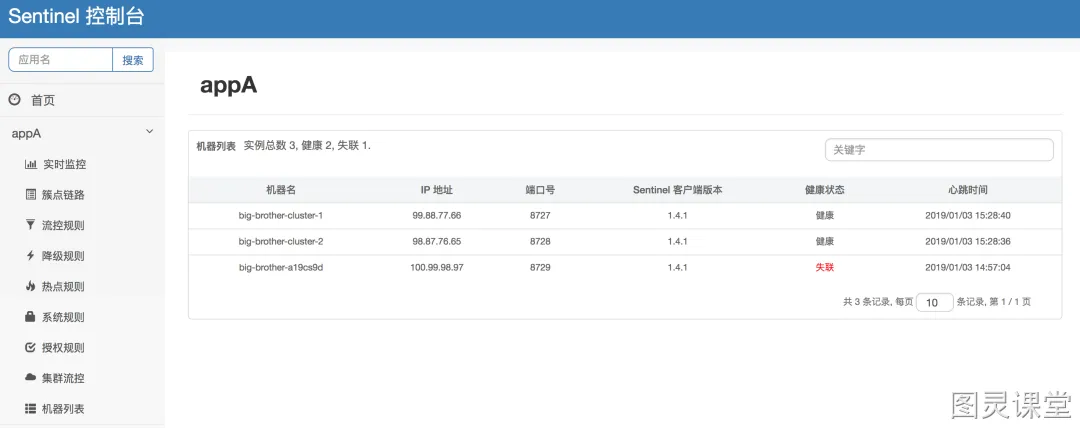Open 机器列表 in sidebar
Screen dimensions: 1080x428
pos(63,409)
